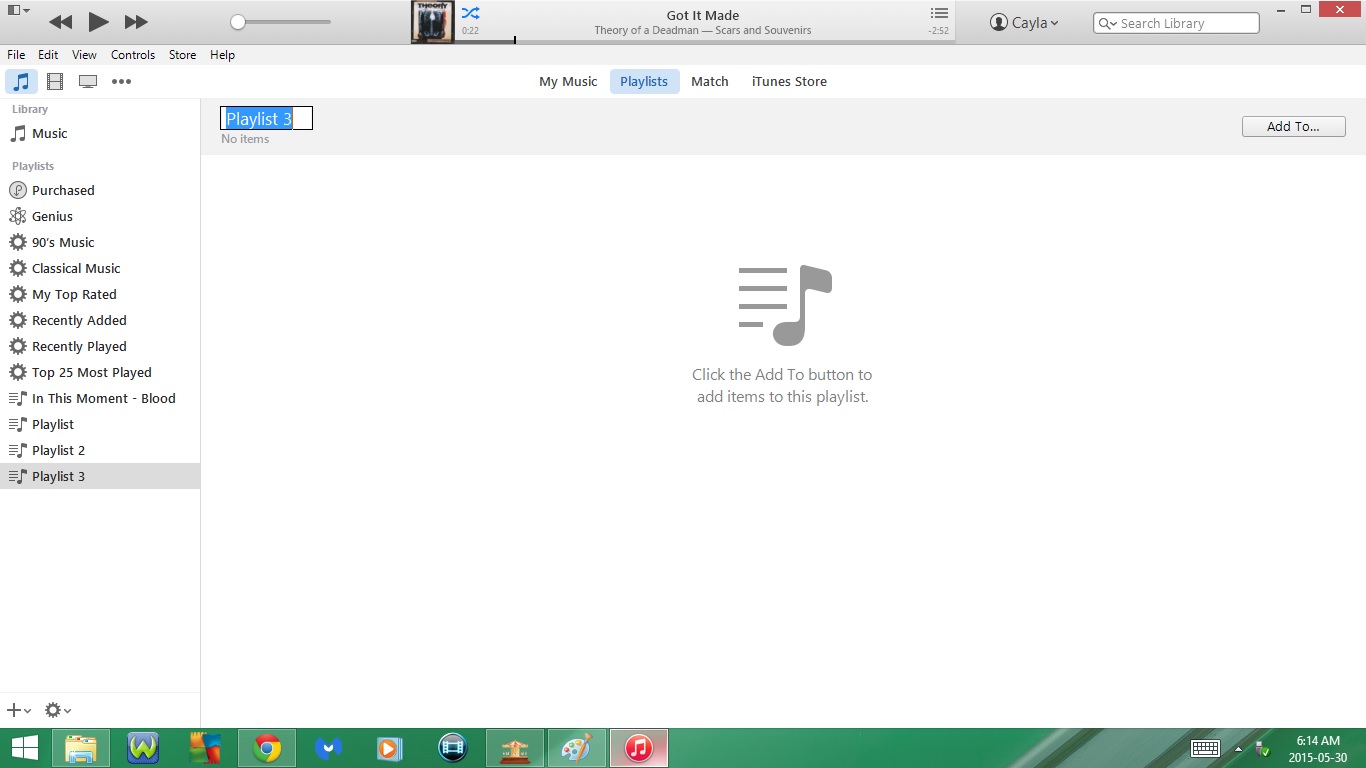1366x768 pixels.
Task: Open the film reel taskbar icon
Action: [x=453, y=748]
